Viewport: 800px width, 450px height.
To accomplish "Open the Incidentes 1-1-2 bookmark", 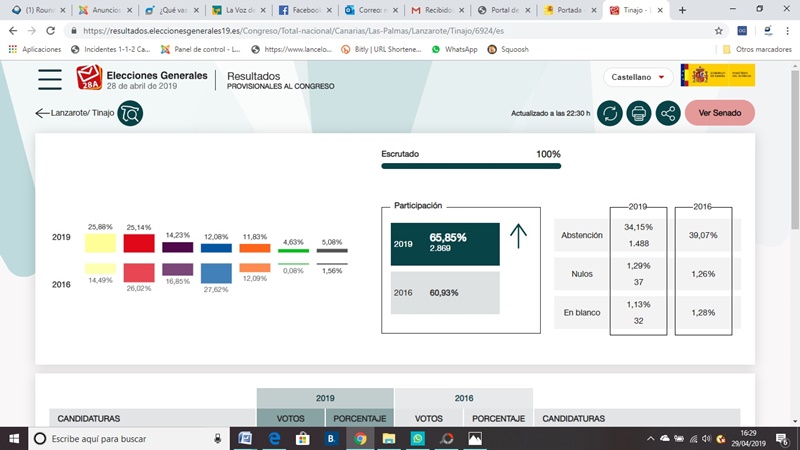I will pyautogui.click(x=110, y=49).
